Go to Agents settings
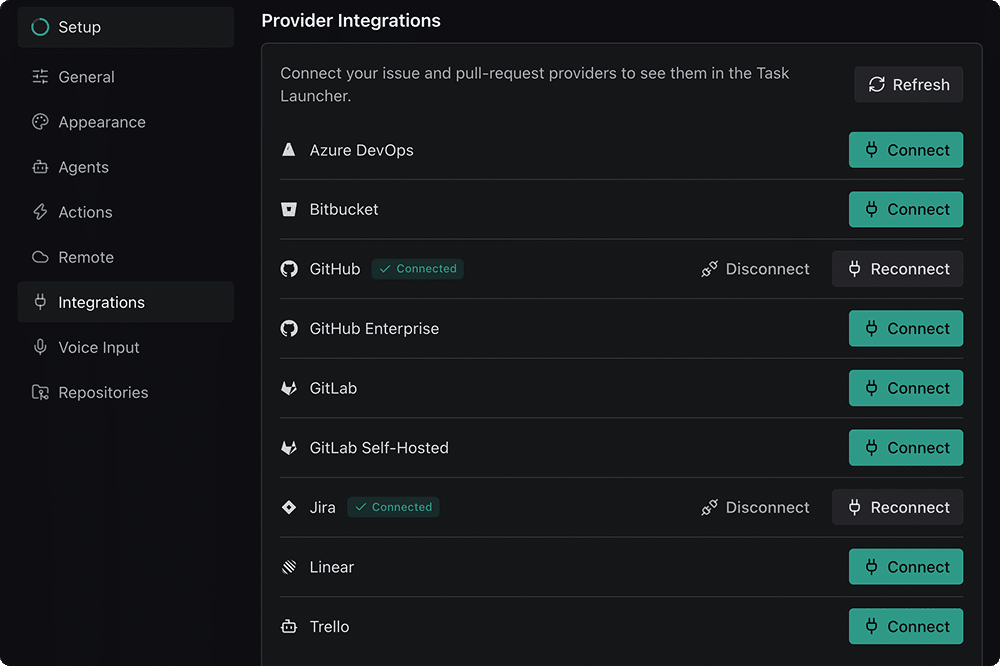 click(x=126, y=167)
